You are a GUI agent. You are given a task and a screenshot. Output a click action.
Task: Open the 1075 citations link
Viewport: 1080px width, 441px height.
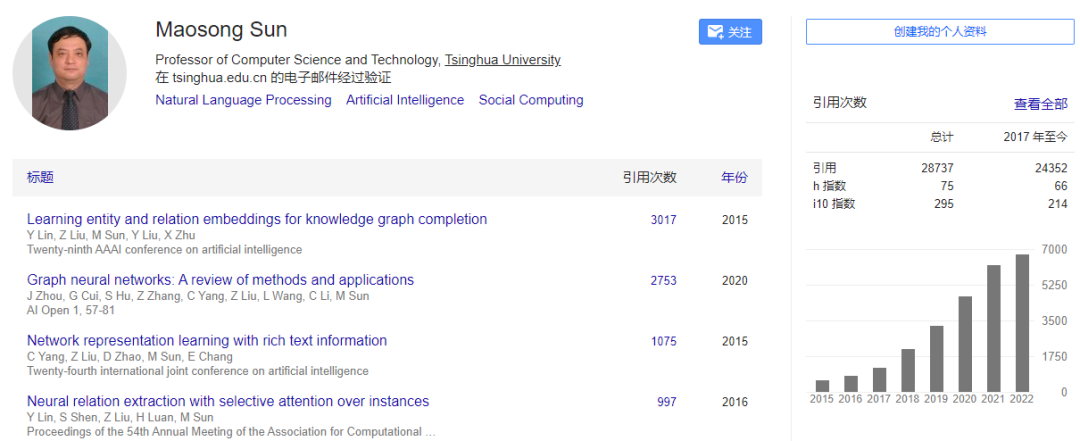[x=663, y=342]
